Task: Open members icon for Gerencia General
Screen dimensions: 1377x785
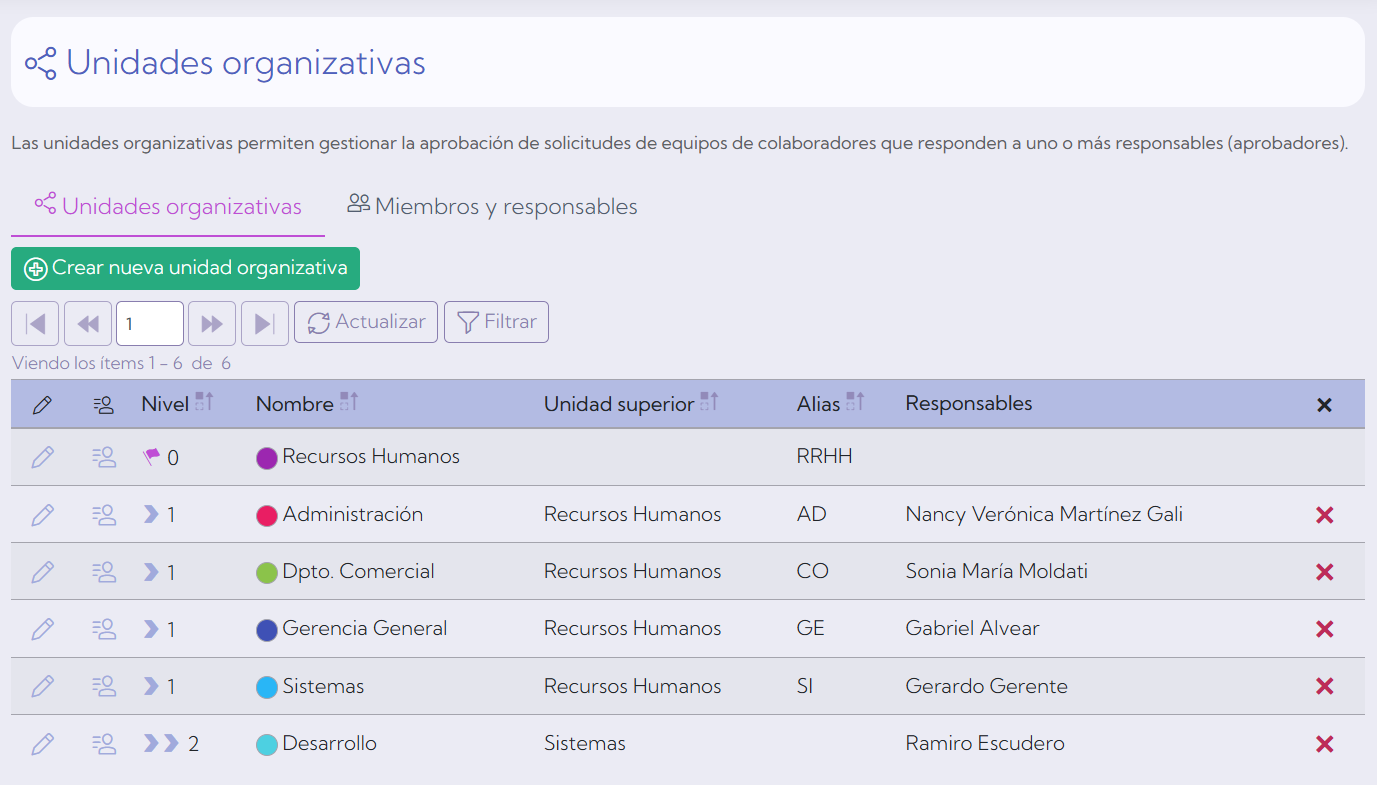Action: (x=103, y=629)
